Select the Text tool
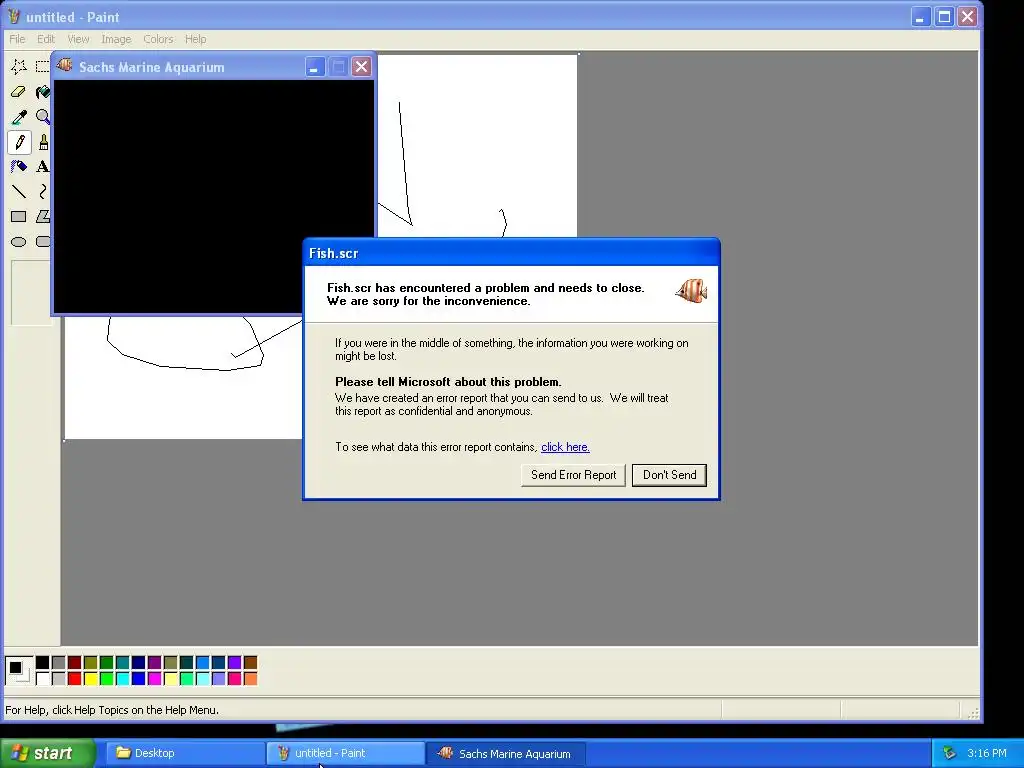Image resolution: width=1024 pixels, height=768 pixels. point(42,167)
